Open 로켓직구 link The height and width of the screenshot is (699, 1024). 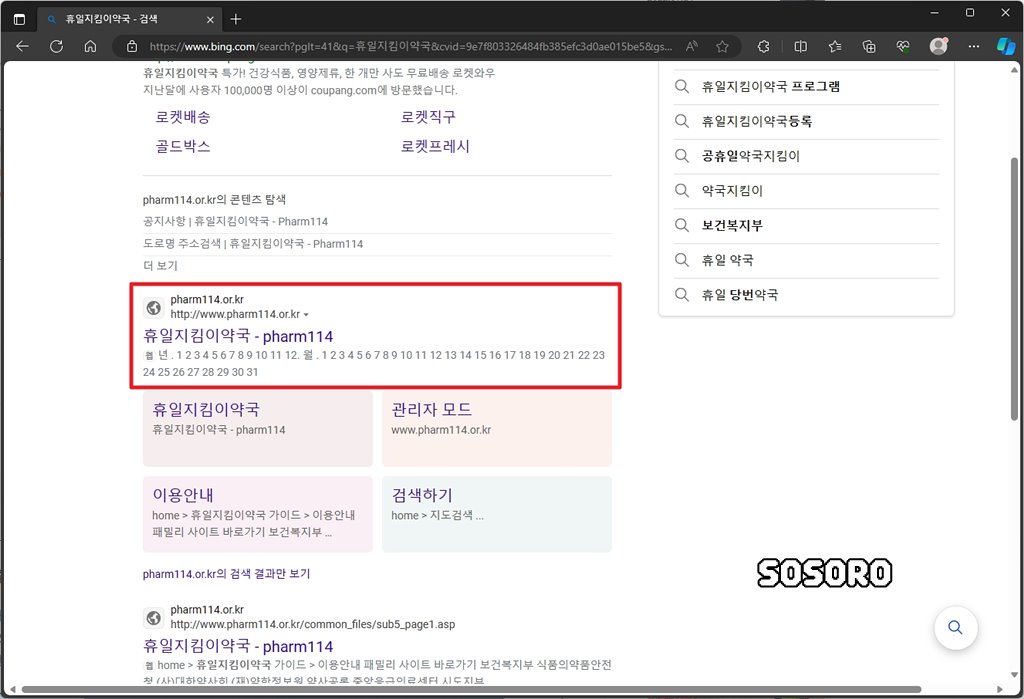(x=428, y=117)
